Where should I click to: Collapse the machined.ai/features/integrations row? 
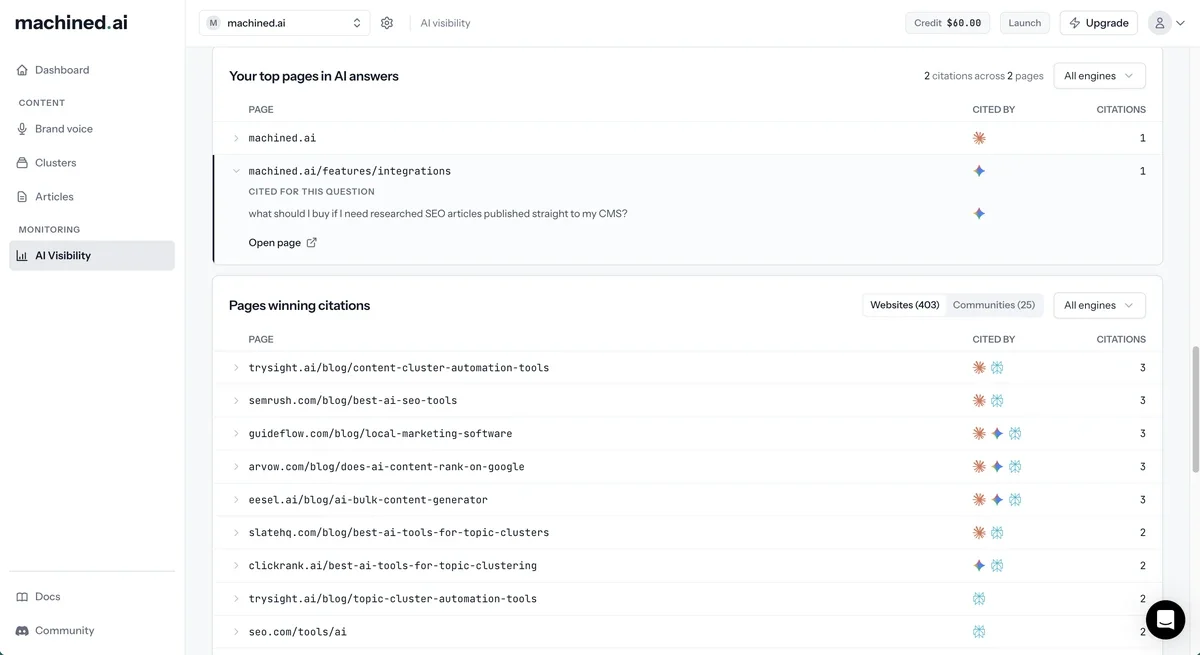(x=236, y=171)
